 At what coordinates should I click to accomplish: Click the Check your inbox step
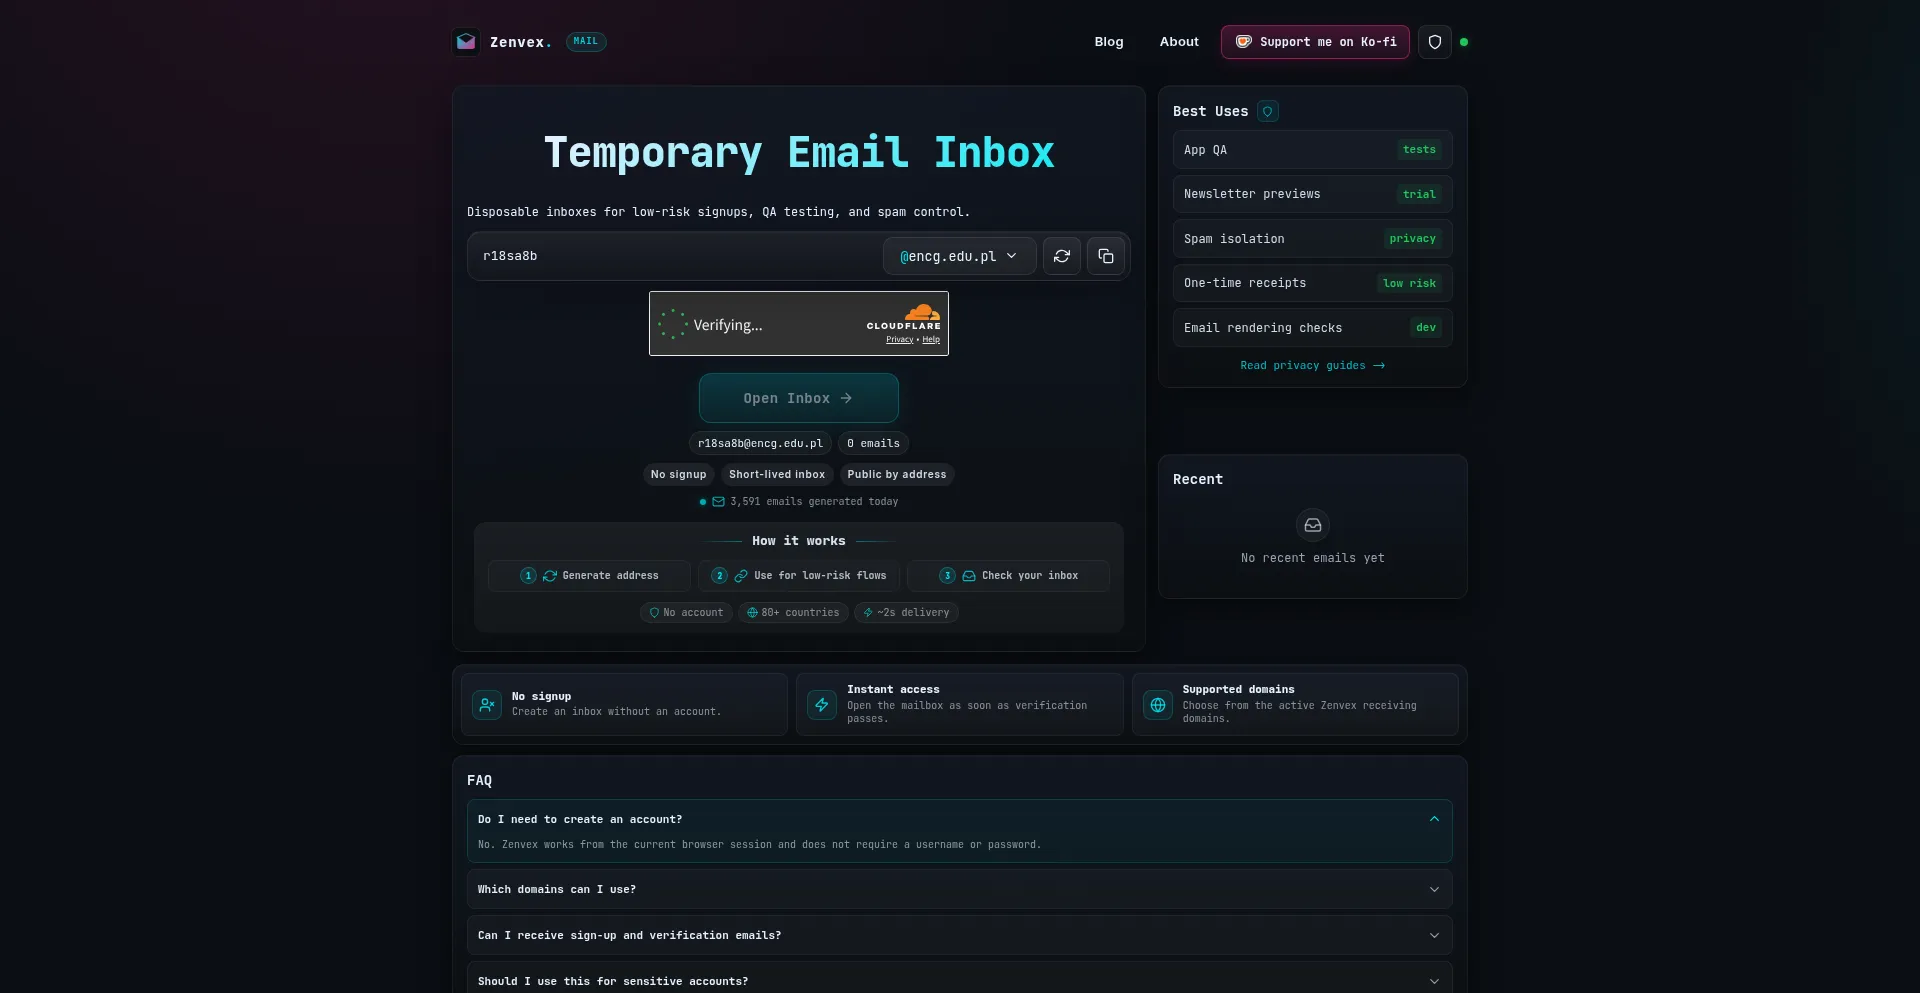(1008, 576)
